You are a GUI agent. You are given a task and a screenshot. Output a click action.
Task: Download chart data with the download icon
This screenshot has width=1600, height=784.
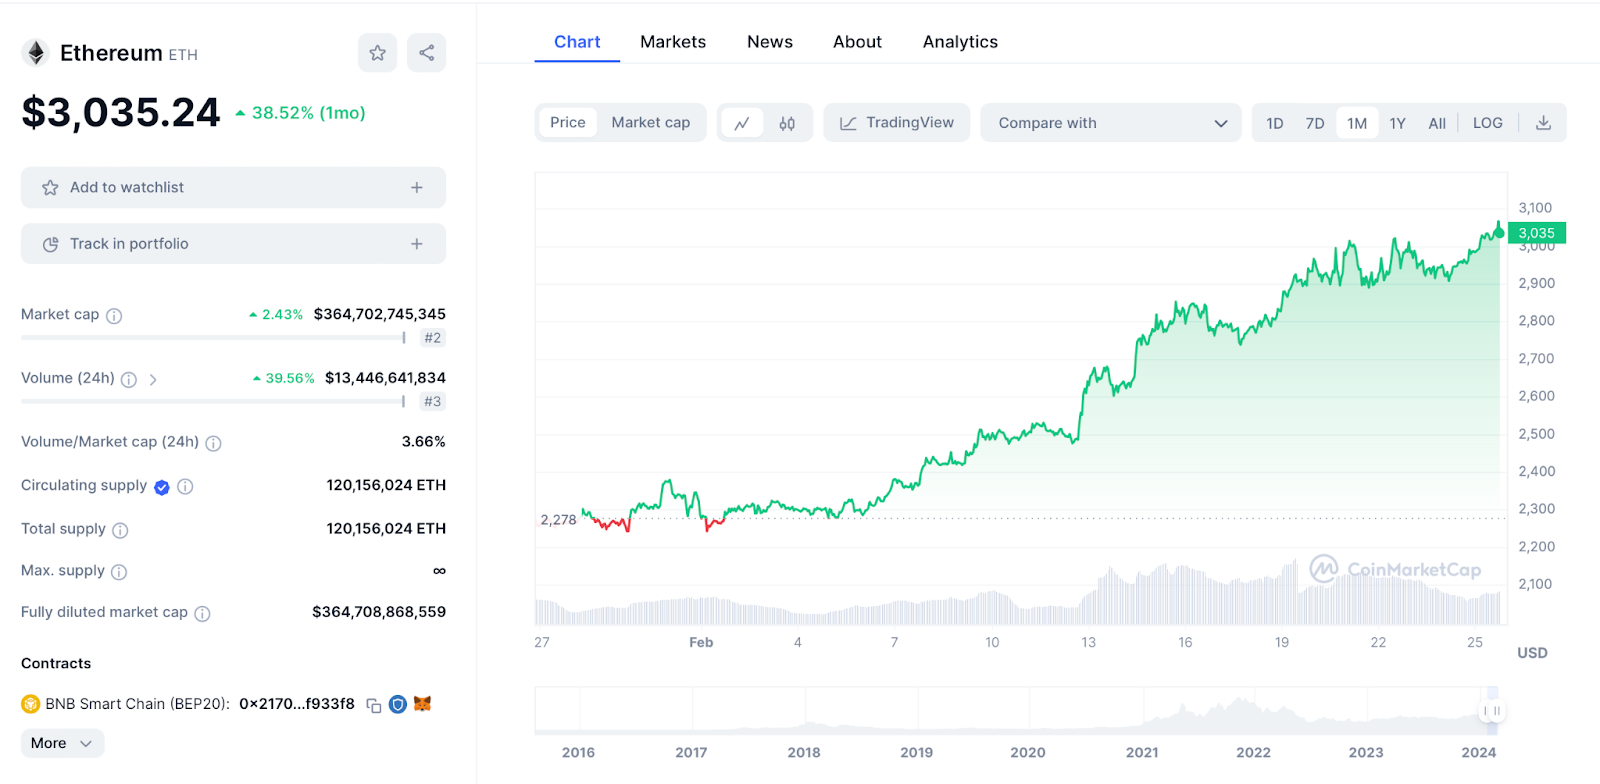point(1543,123)
